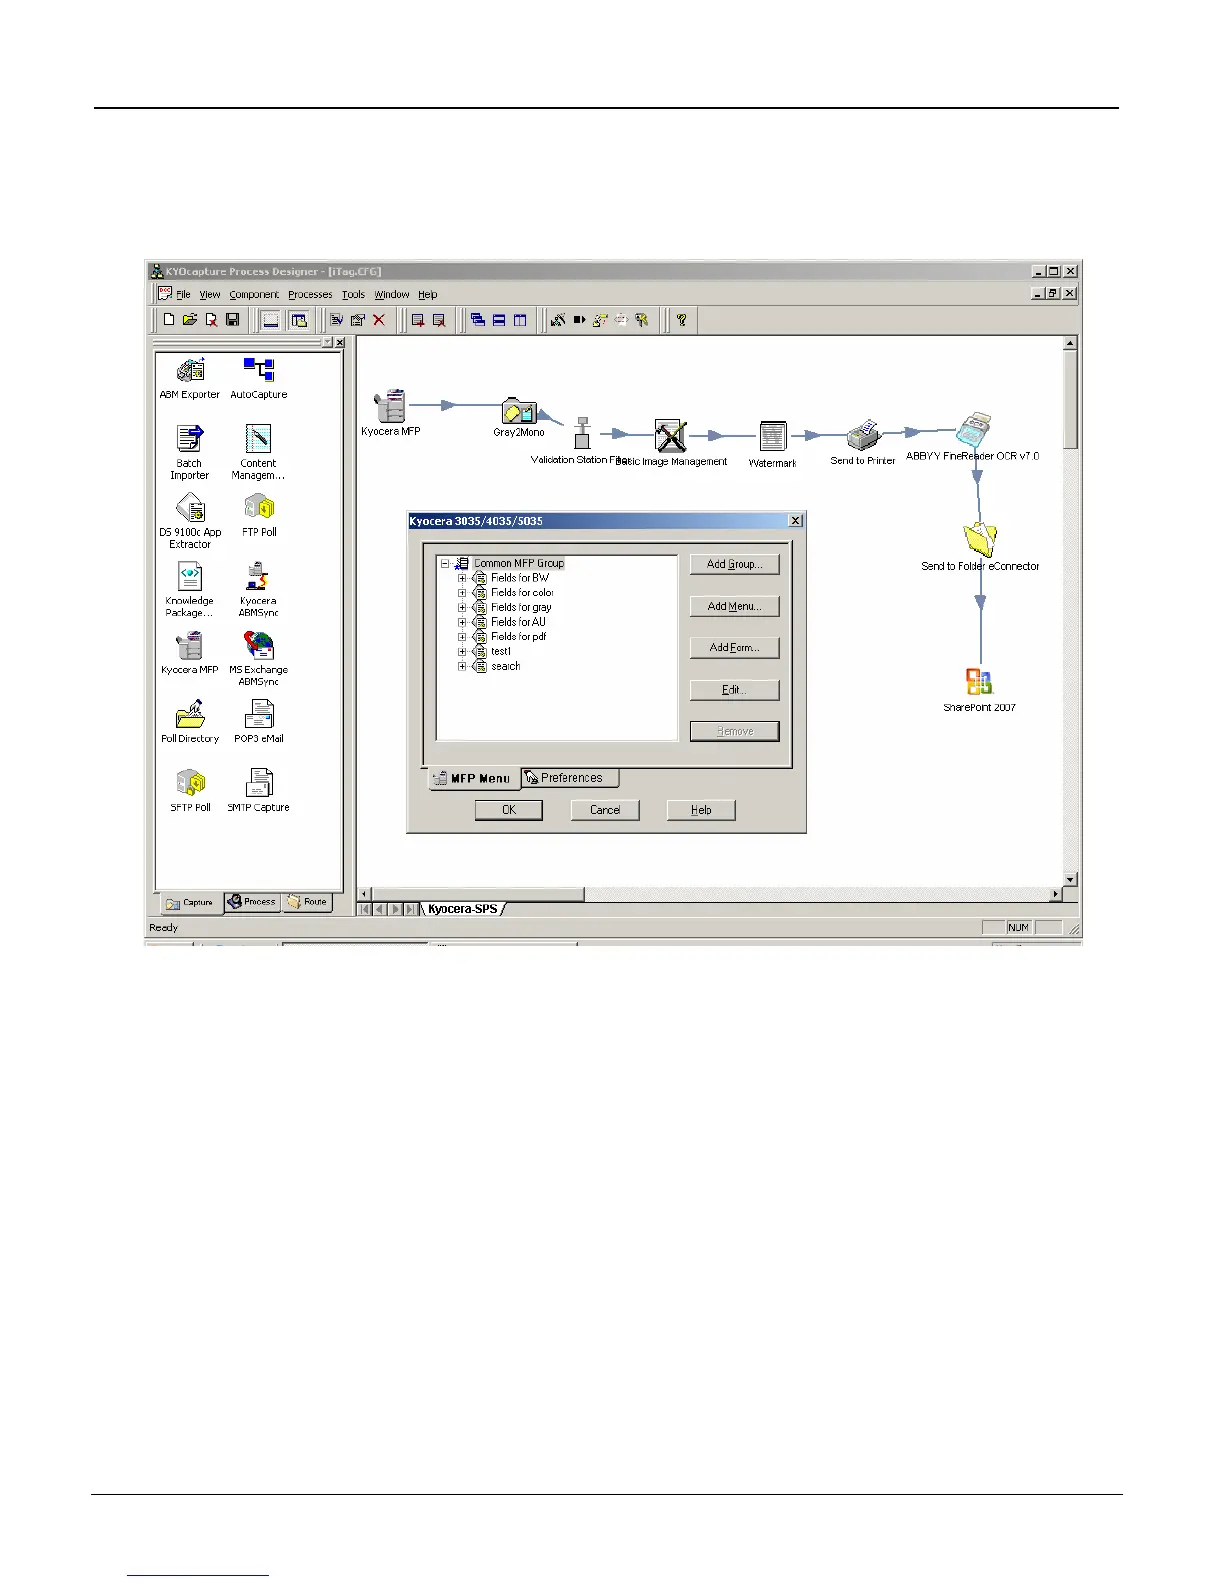Select the Knowledge Package component
The width and height of the screenshot is (1224, 1584).
click(190, 590)
